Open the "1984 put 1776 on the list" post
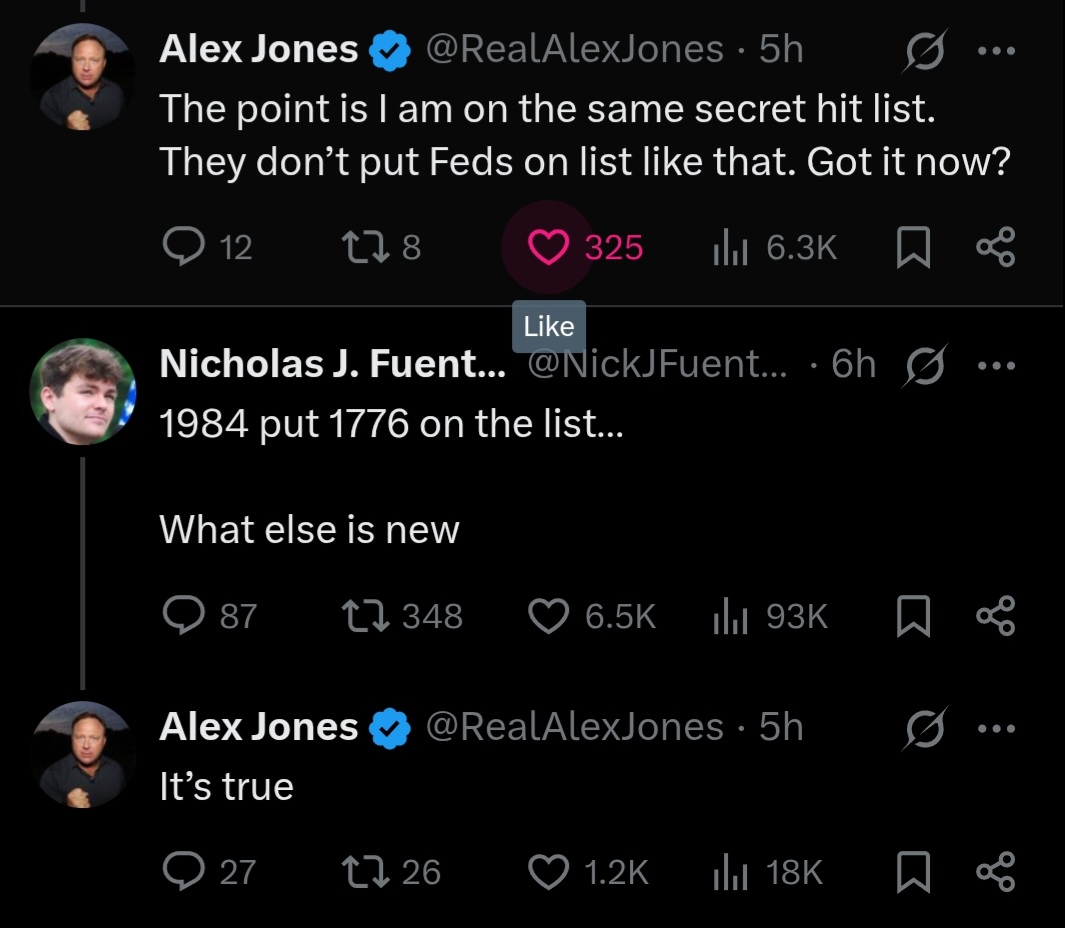The width and height of the screenshot is (1065, 928). pos(390,424)
